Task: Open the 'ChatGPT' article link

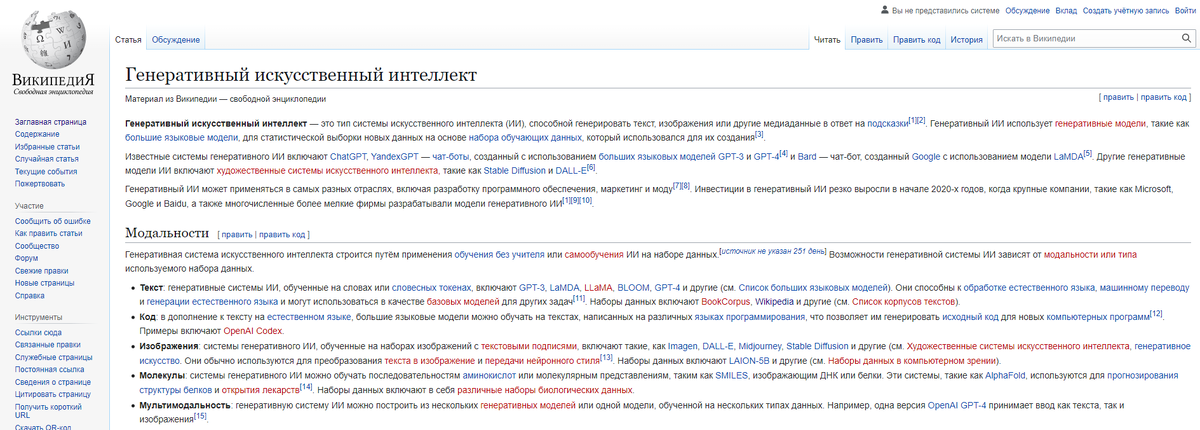Action: pyautogui.click(x=349, y=156)
